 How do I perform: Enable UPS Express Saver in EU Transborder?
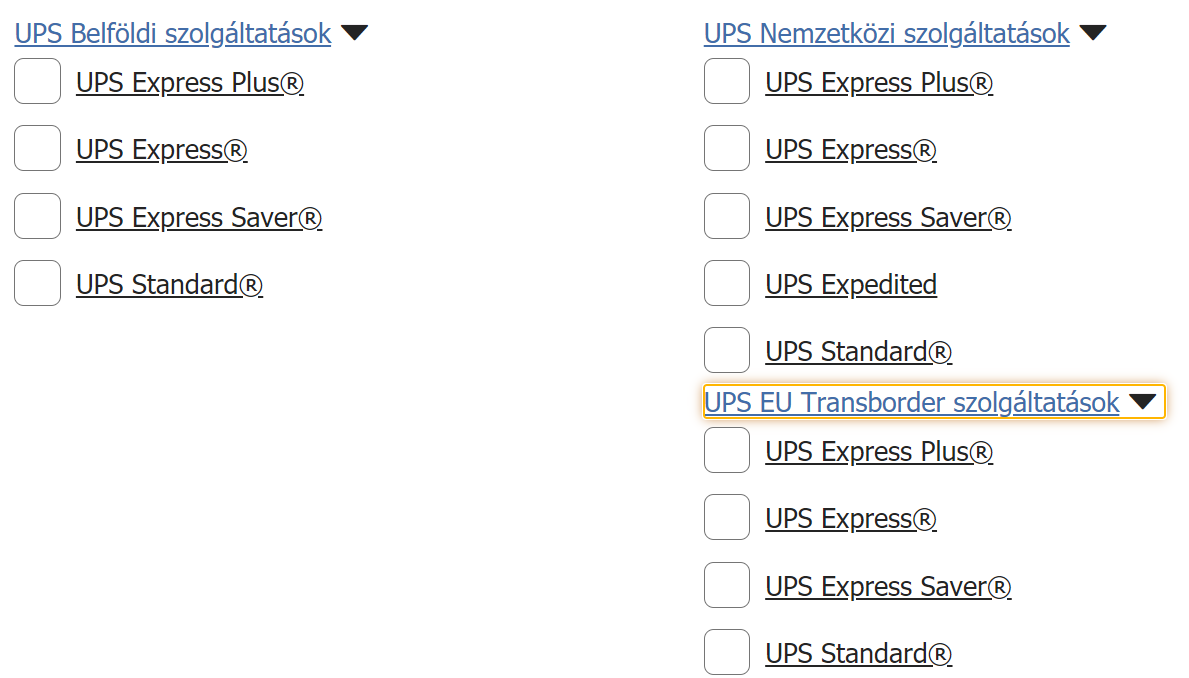pyautogui.click(x=727, y=586)
